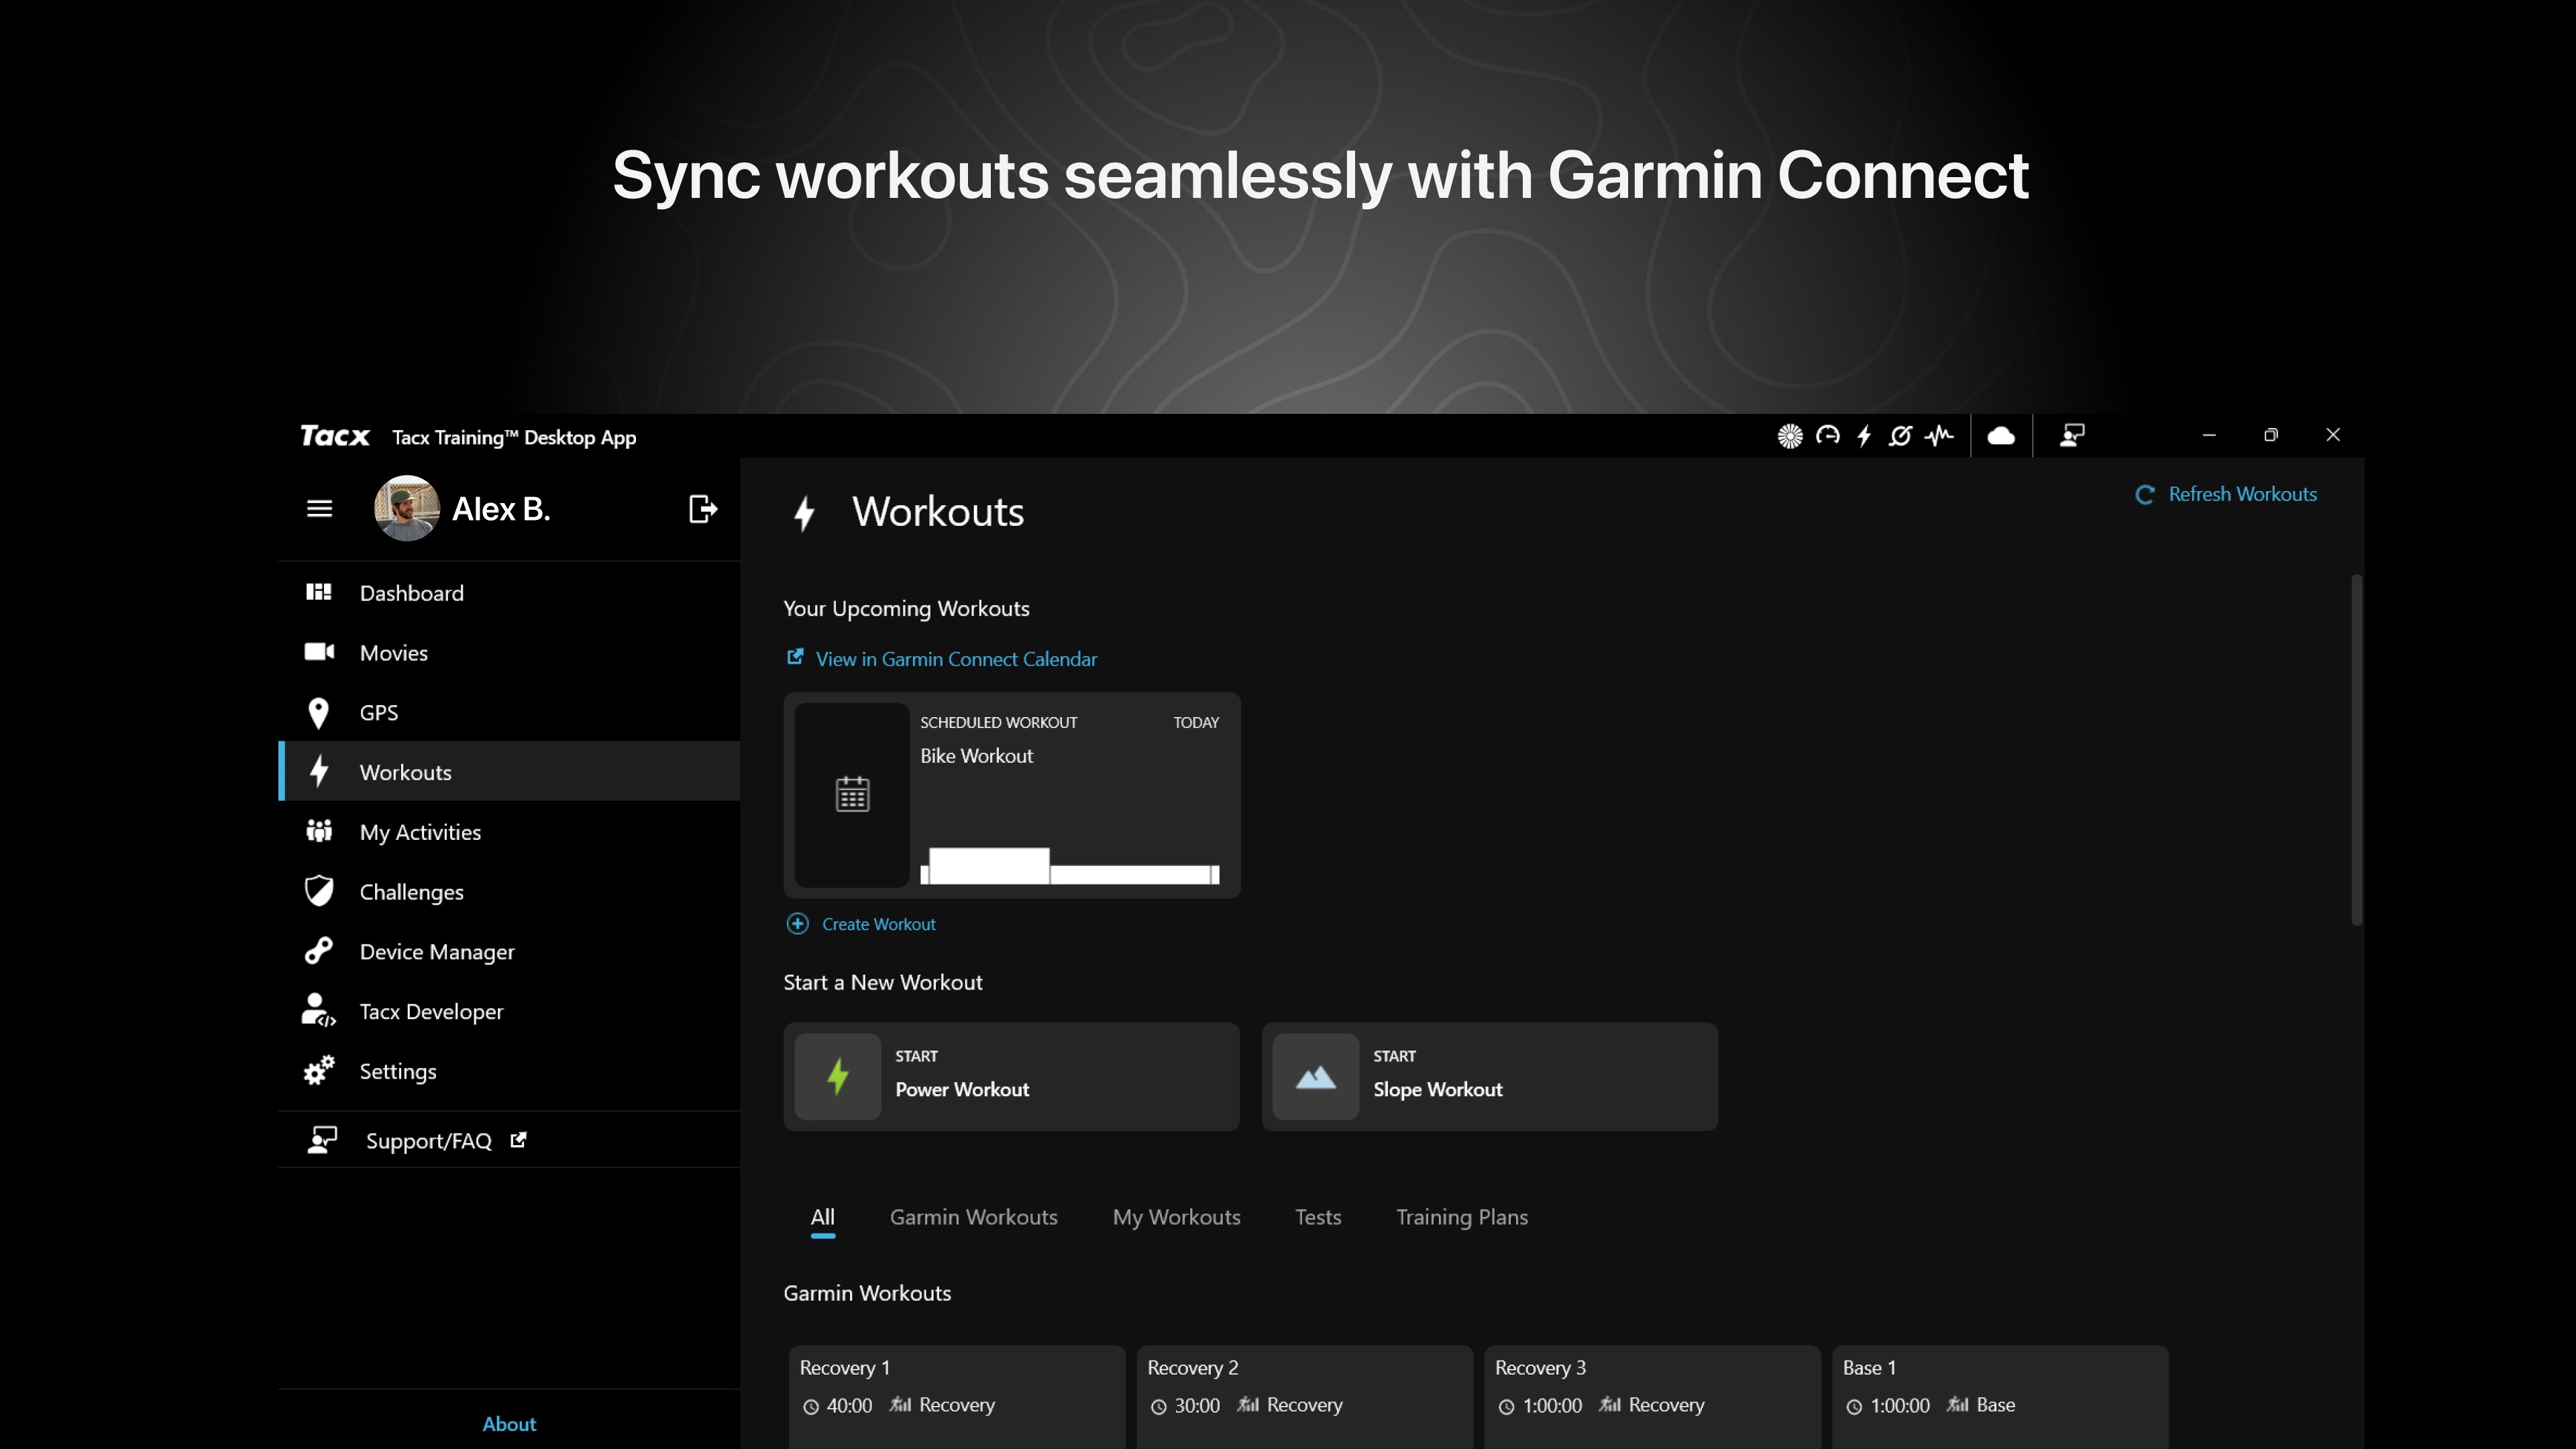The height and width of the screenshot is (1449, 2576).
Task: Open View in Garmin Connect Calendar
Action: tap(942, 659)
